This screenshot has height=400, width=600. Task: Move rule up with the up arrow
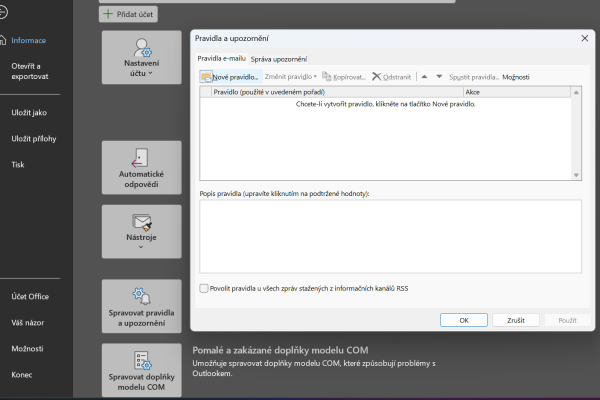(424, 76)
